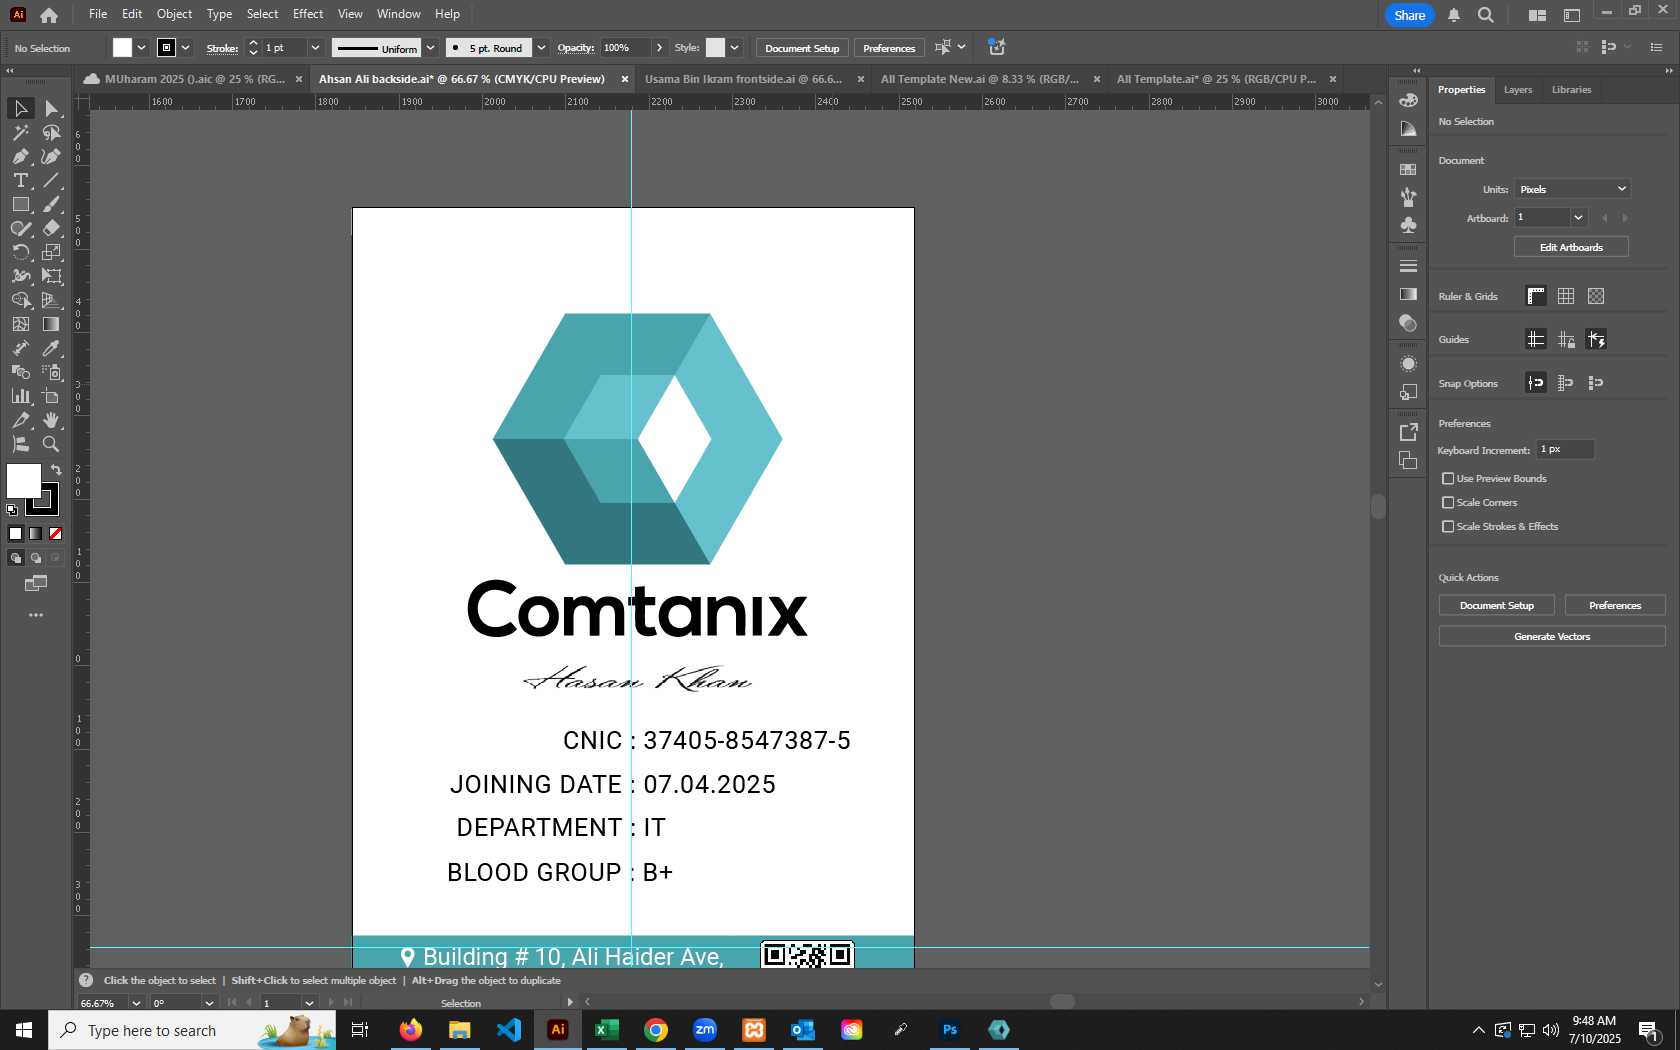Select the Scale tool
This screenshot has height=1050, width=1680.
pos(52,252)
